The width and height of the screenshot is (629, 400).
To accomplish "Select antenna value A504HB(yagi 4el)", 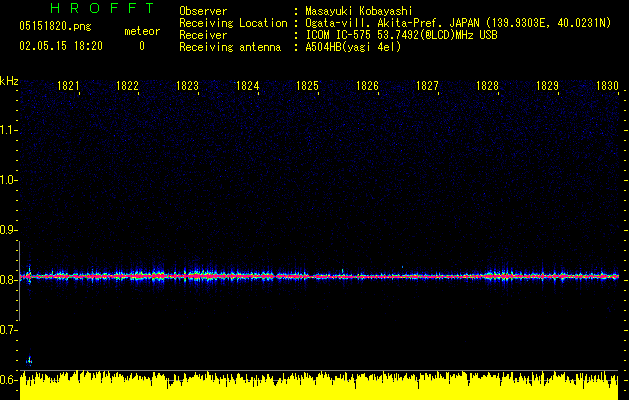I will click(353, 47).
